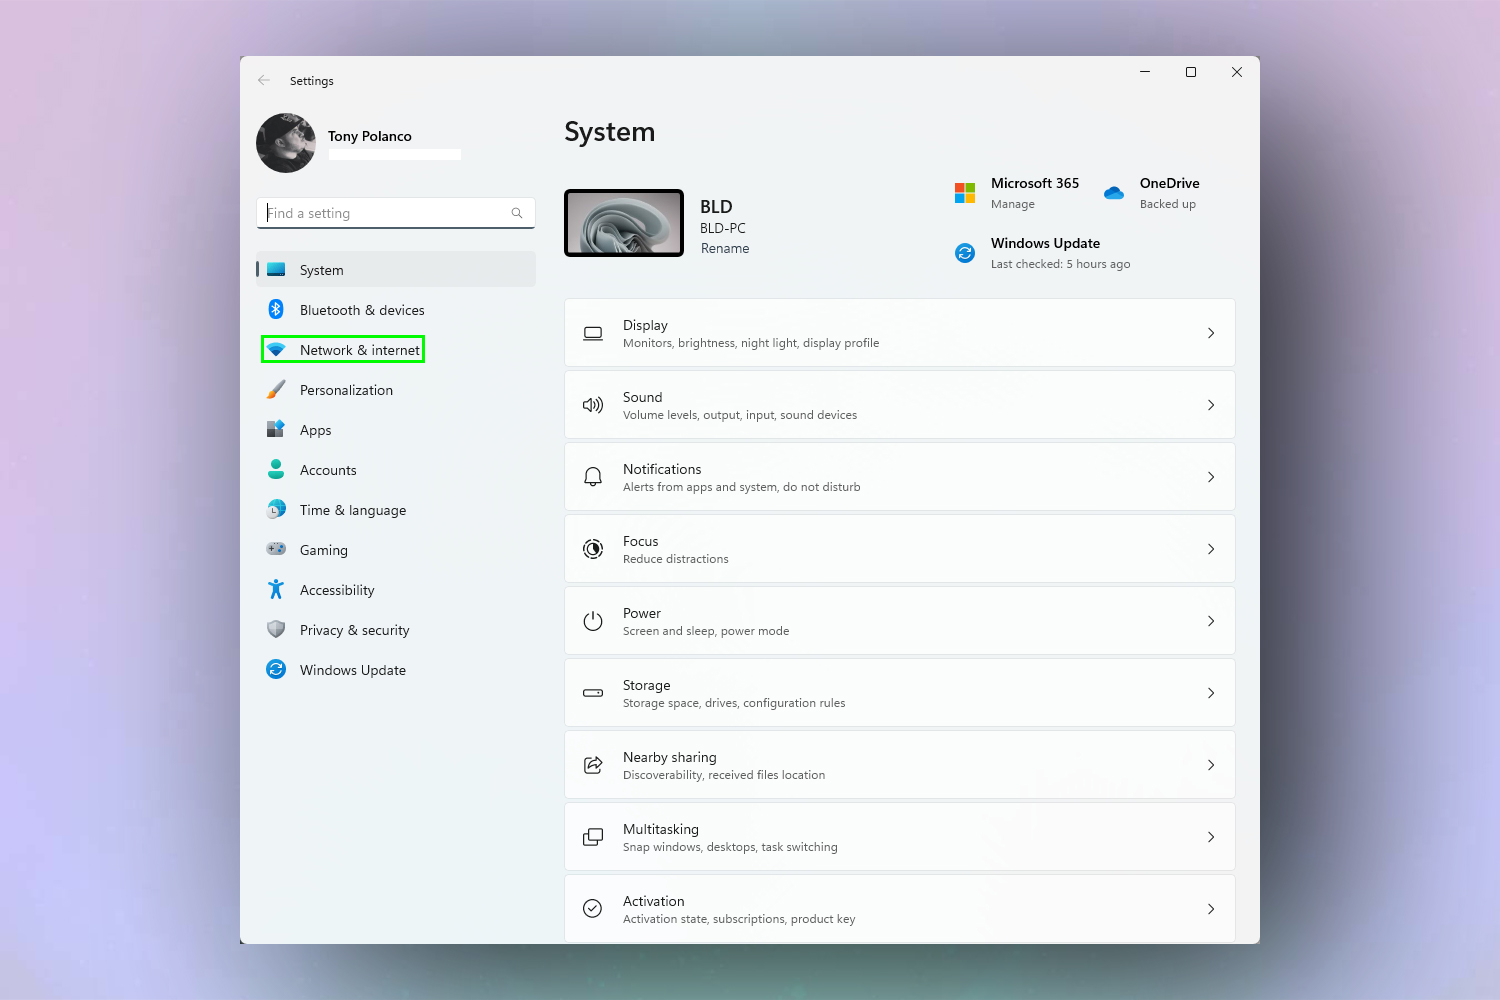Click the search magnifier icon
The height and width of the screenshot is (1000, 1500).
coord(517,213)
